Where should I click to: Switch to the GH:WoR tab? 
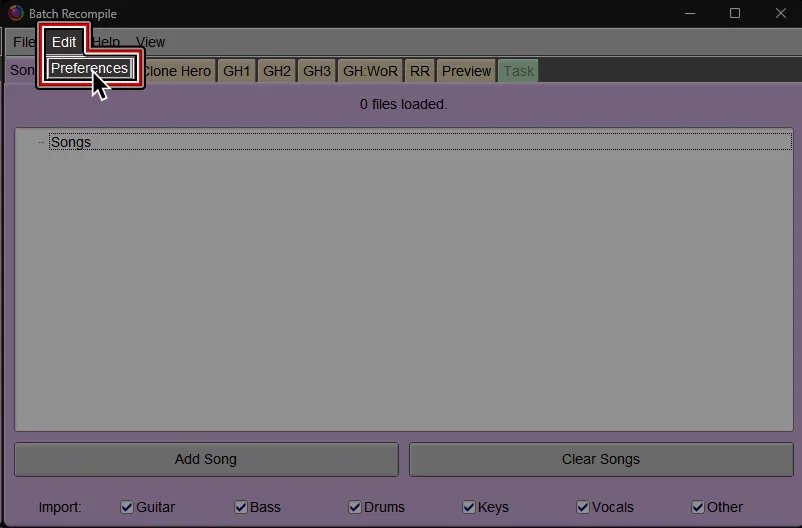coord(370,71)
